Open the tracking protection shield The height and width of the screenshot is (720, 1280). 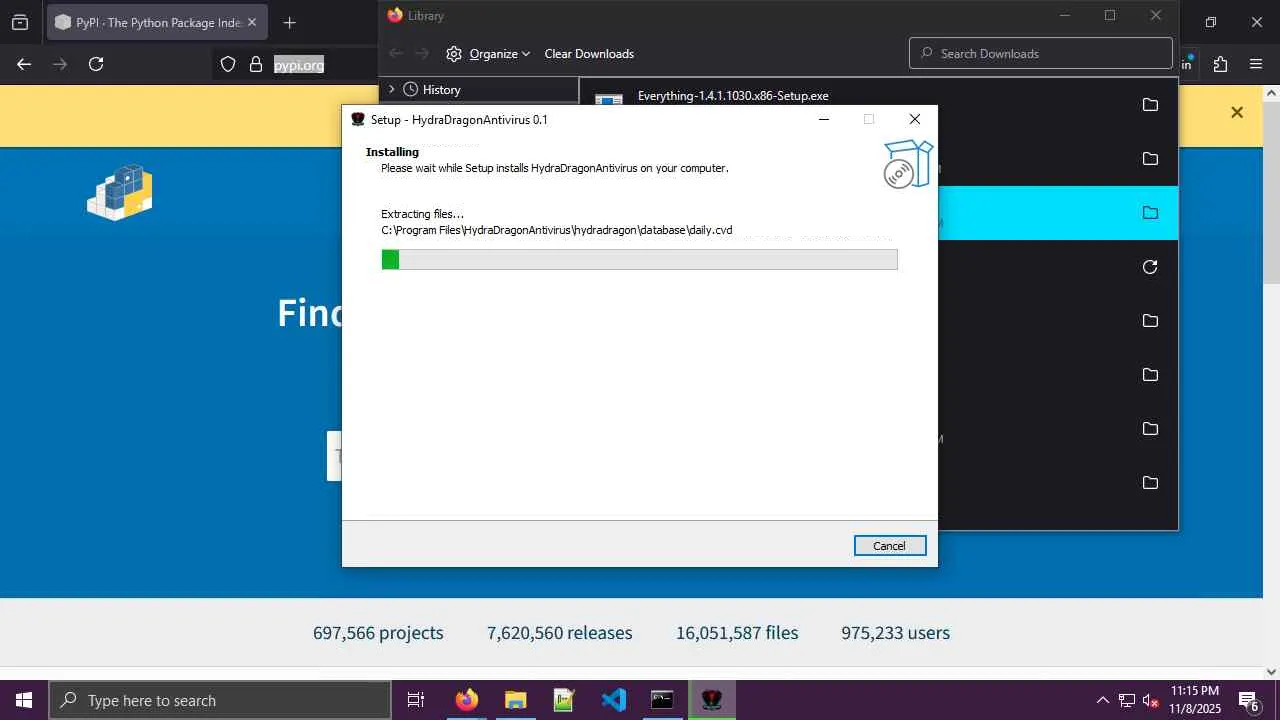coord(228,64)
